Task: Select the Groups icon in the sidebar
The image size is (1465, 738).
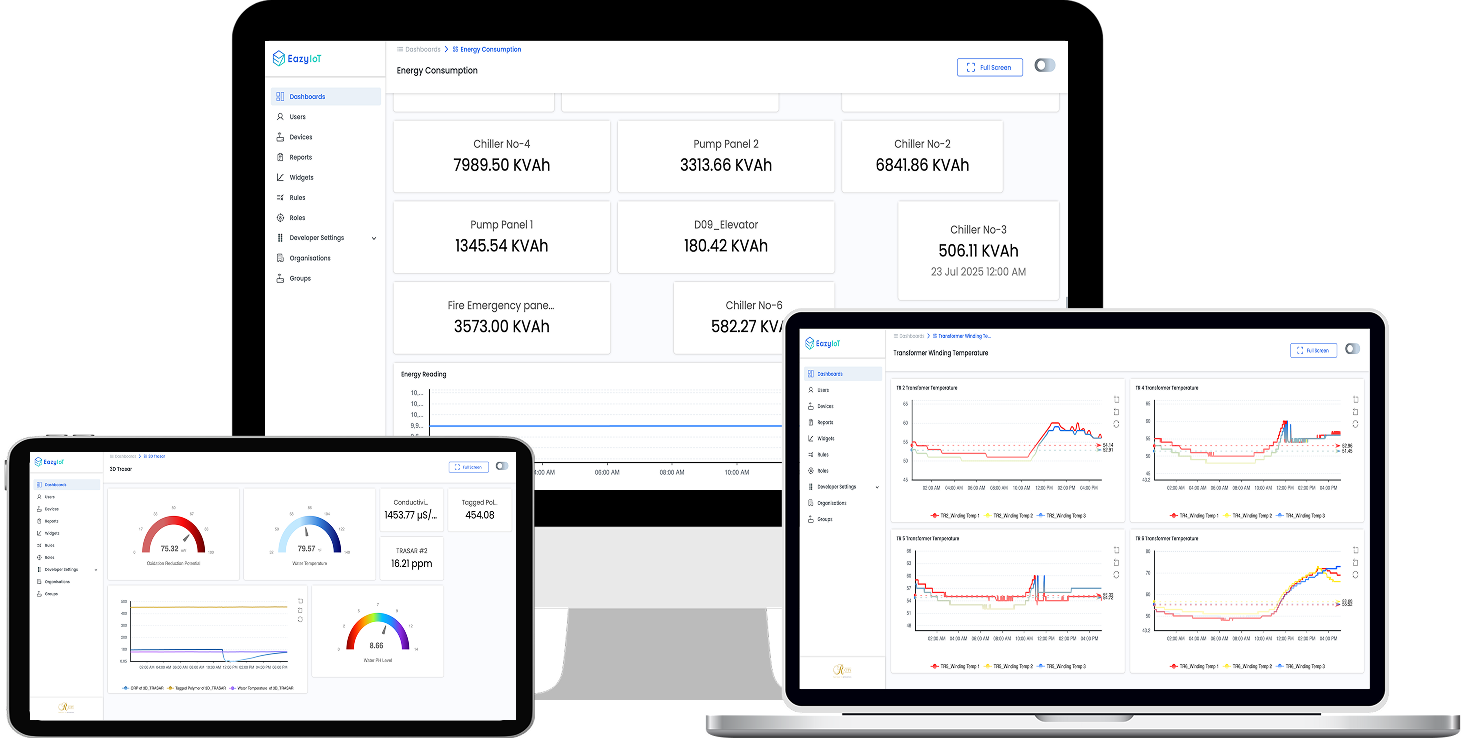Action: point(280,277)
